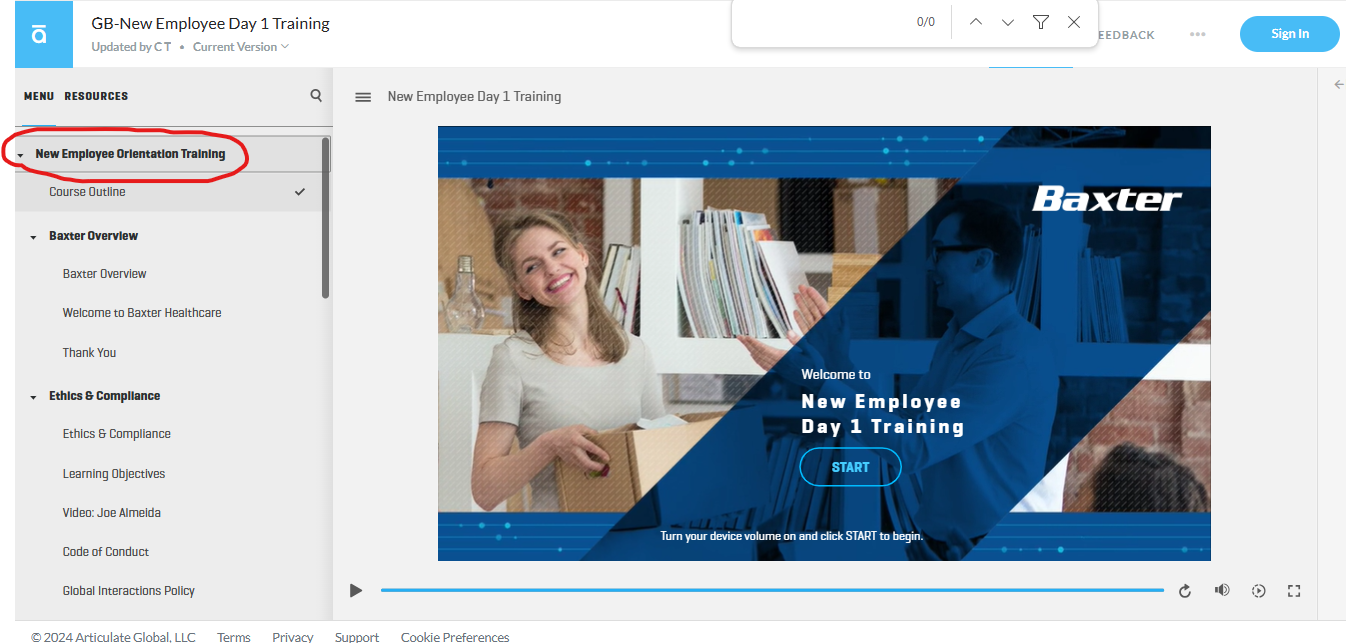Screen dimensions: 1346x643
Task: Mute audio with the volume speaker icon
Action: tap(1222, 590)
